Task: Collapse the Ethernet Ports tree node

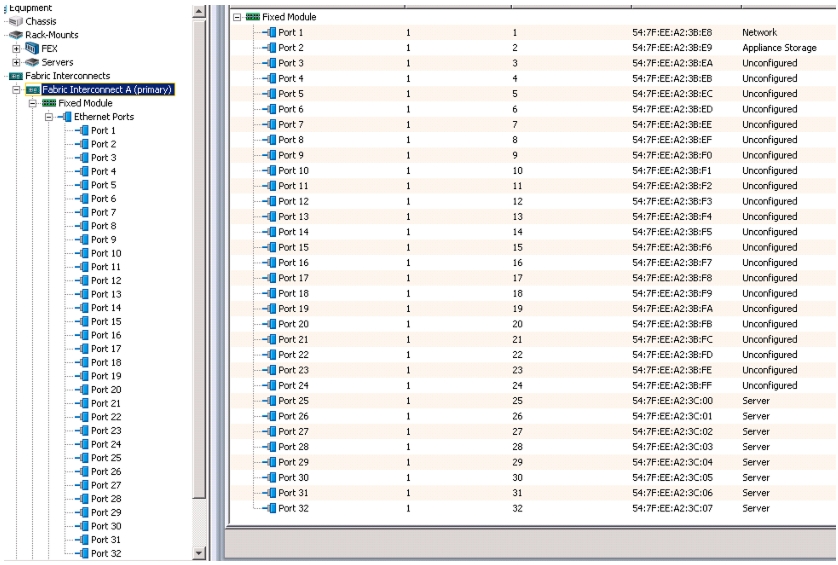Action: click(x=49, y=117)
